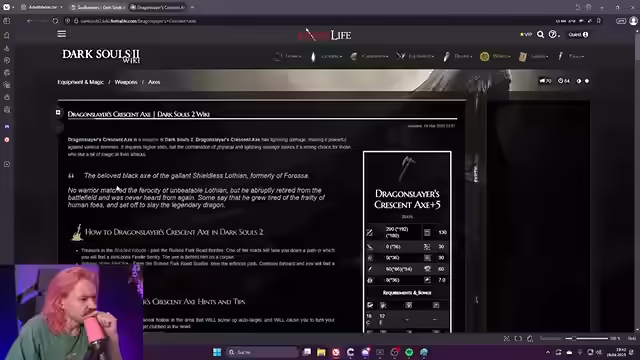Expand the Equipment crossed-swords nav menu
640x360 pixels.
click(415, 56)
